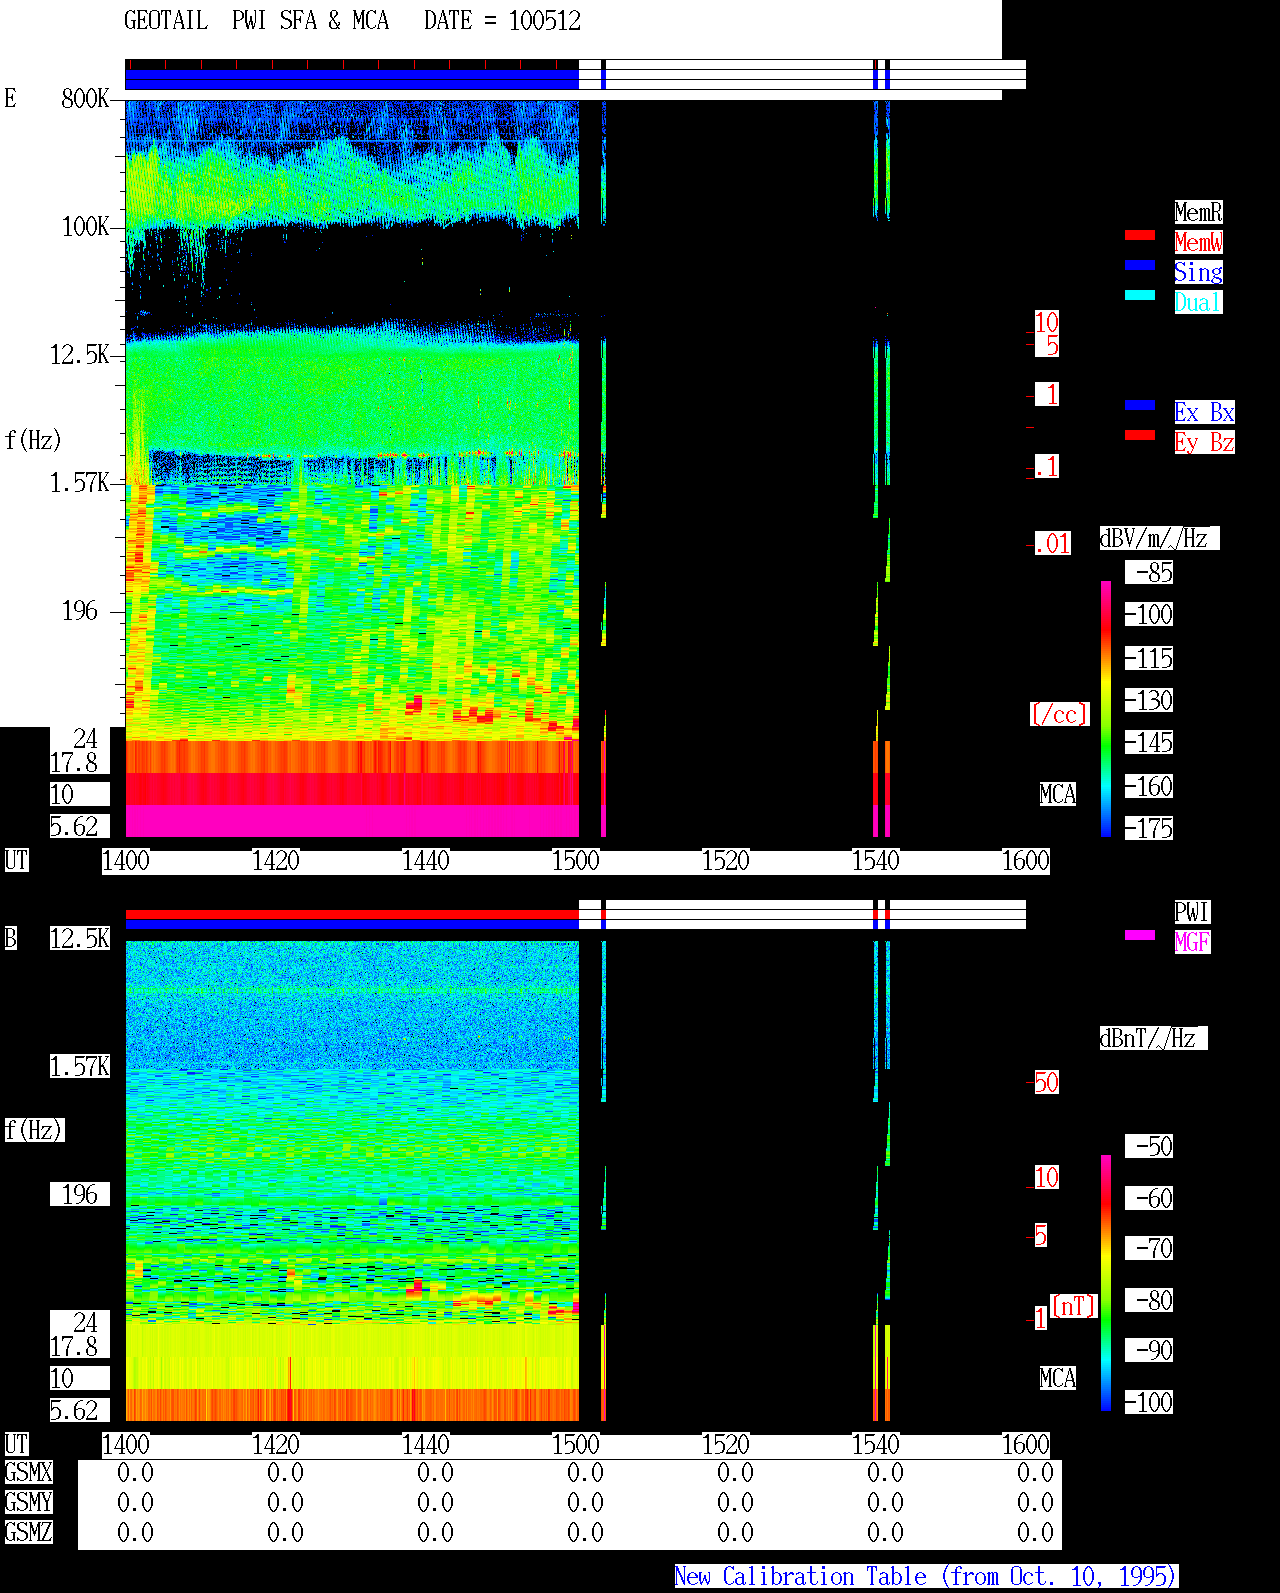The image size is (1280, 1593).
Task: Click the f(Hz) label of the E panel
Action: coord(33,440)
